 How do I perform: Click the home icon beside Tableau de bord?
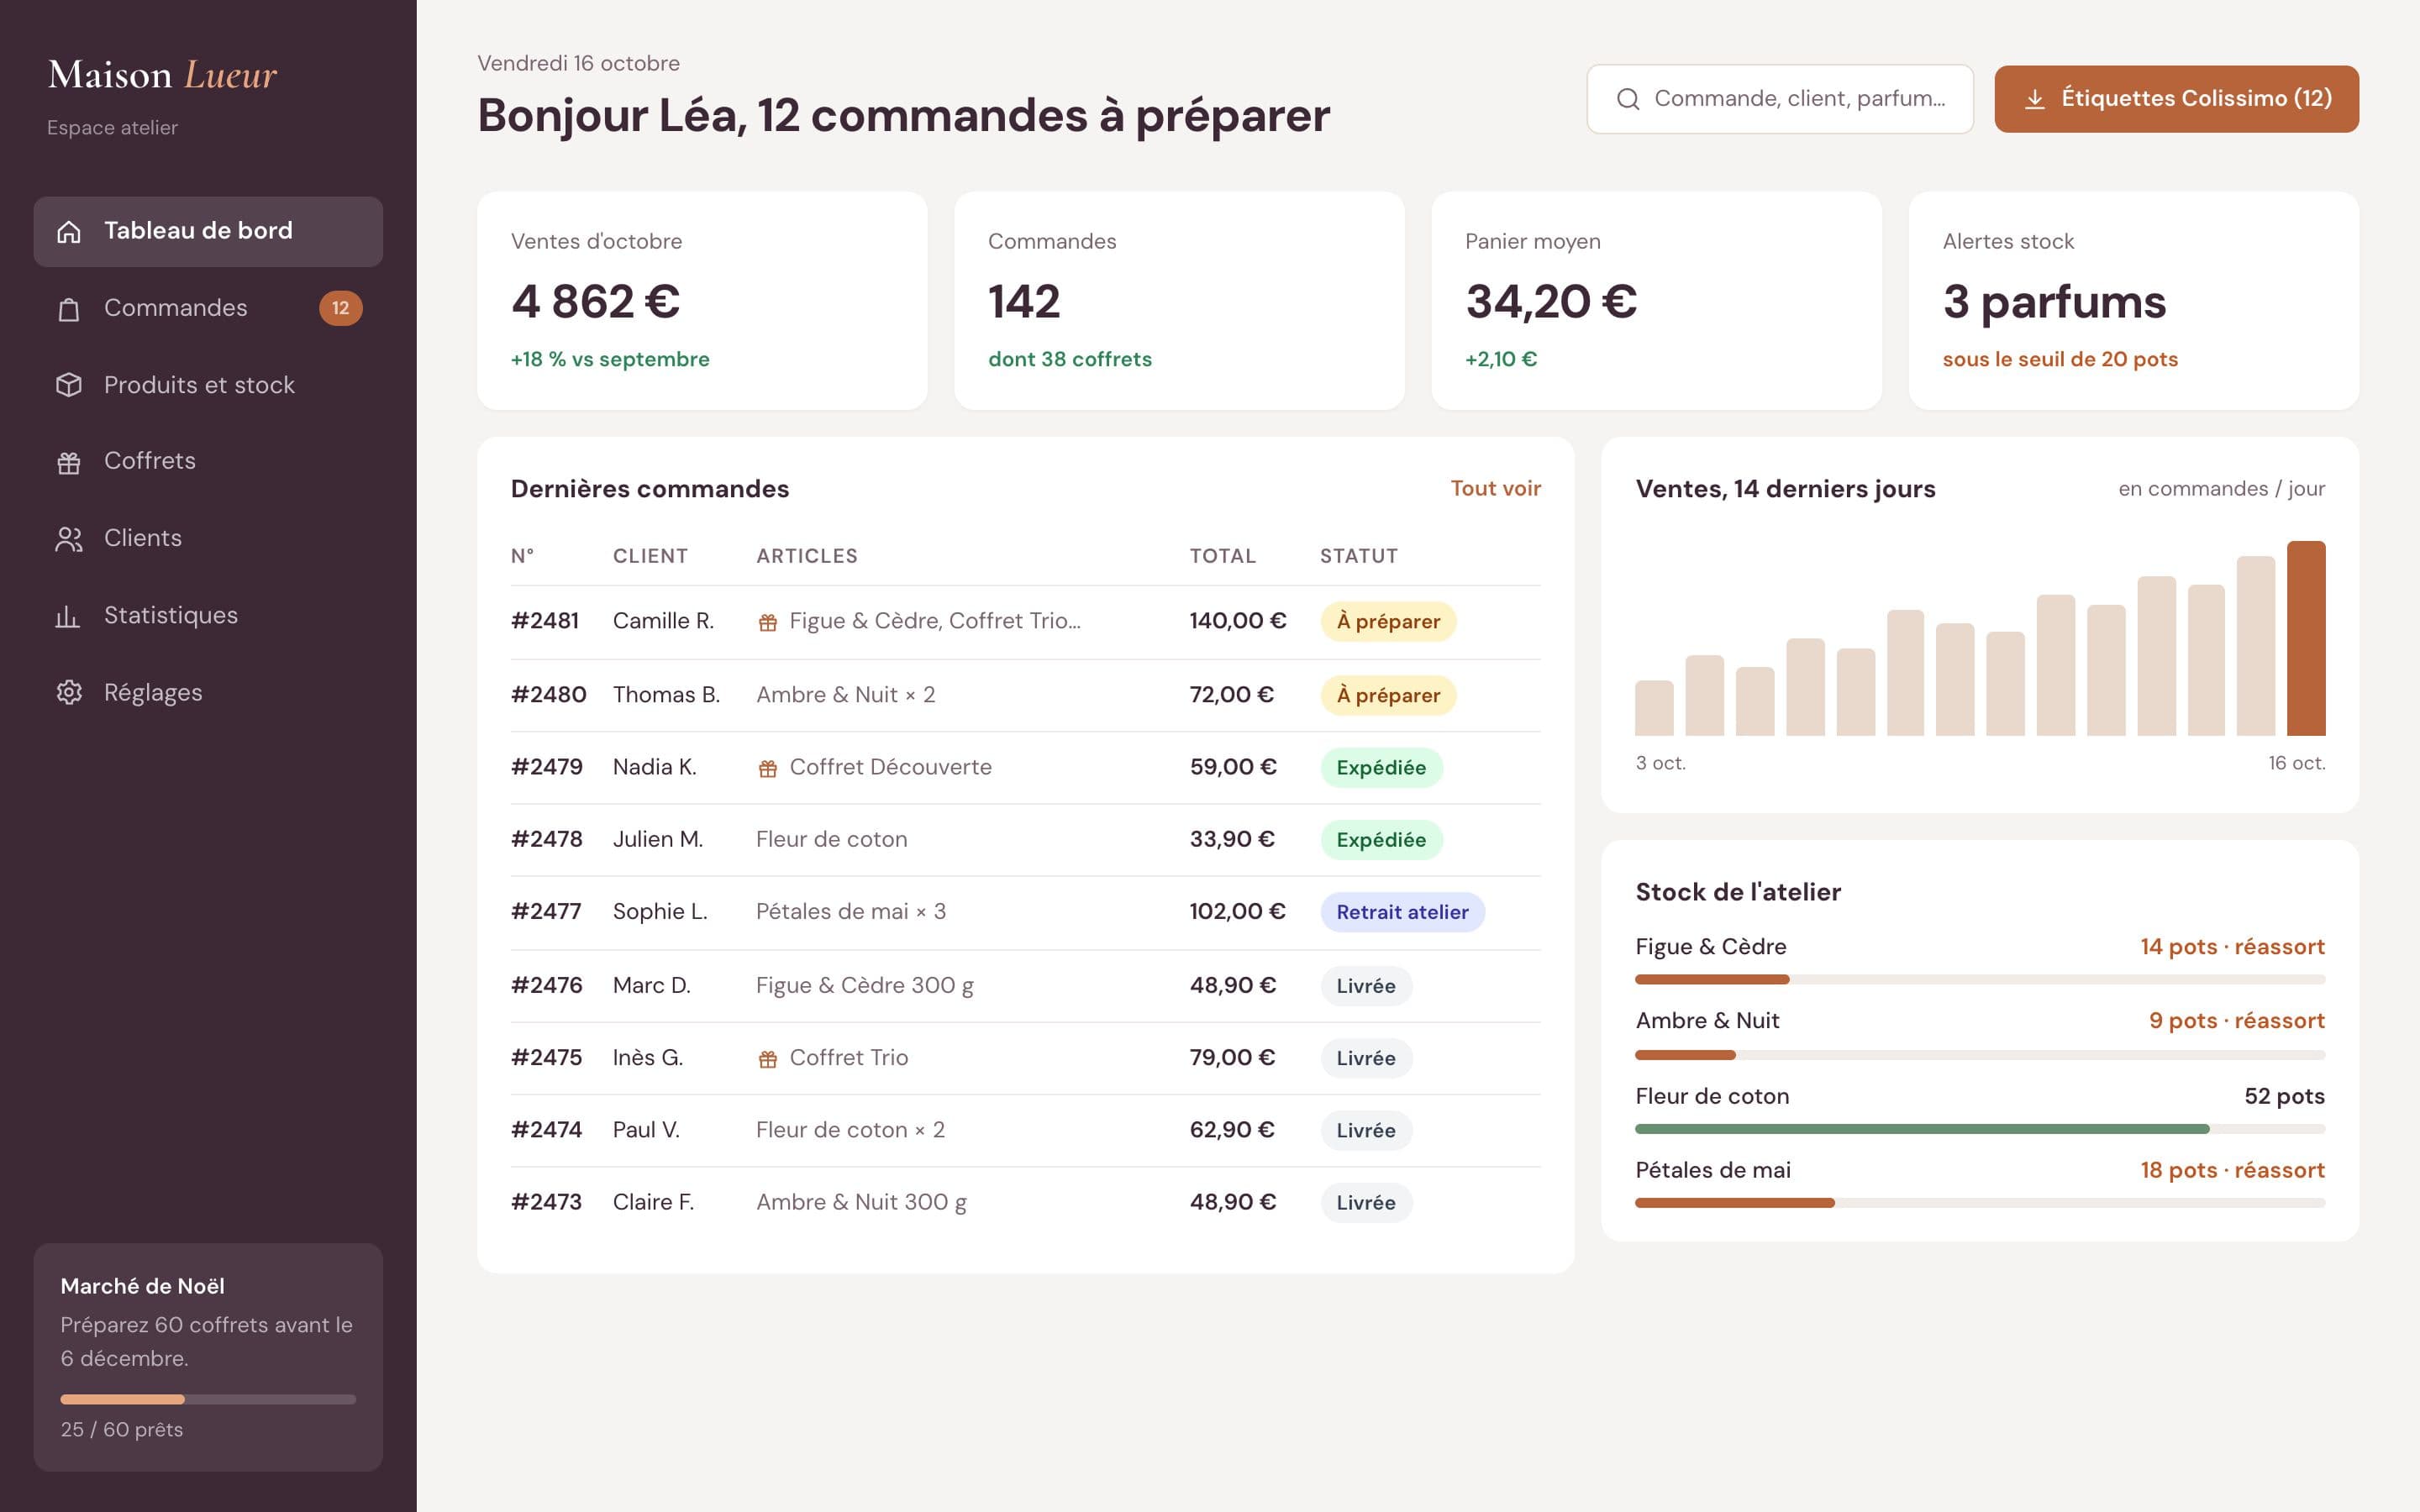[x=68, y=231]
